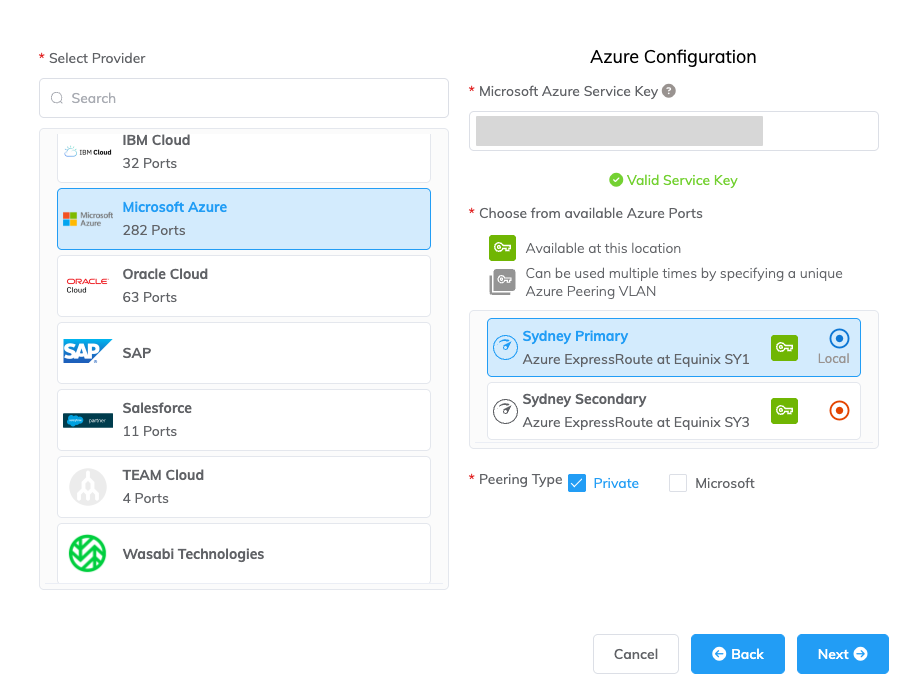The height and width of the screenshot is (698, 918).
Task: Click the Microsoft Azure provider logo
Action: click(x=87, y=217)
